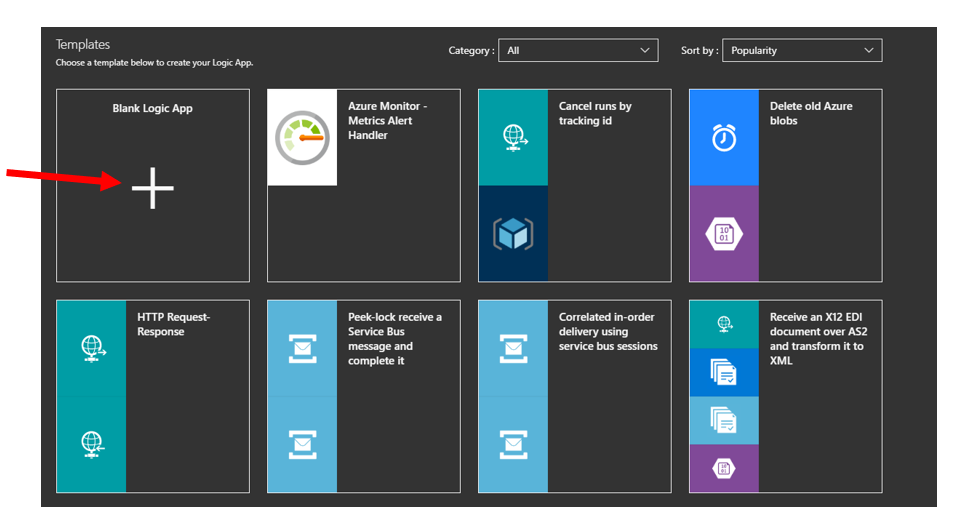Click the upper Service Bus icon in Correlated delivery card
958x514 pixels.
[x=513, y=348]
